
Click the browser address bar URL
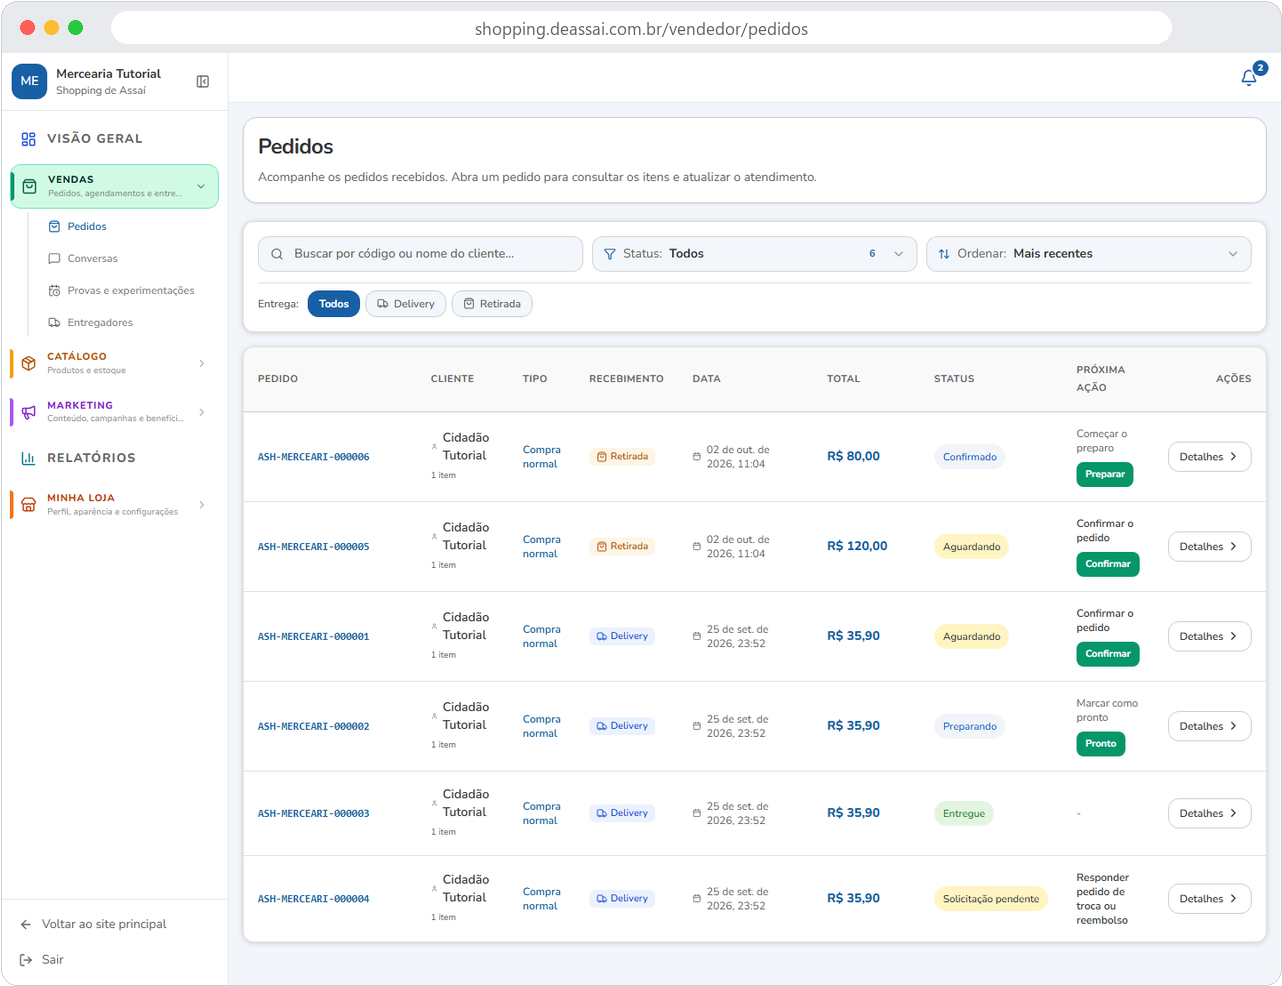click(x=641, y=29)
